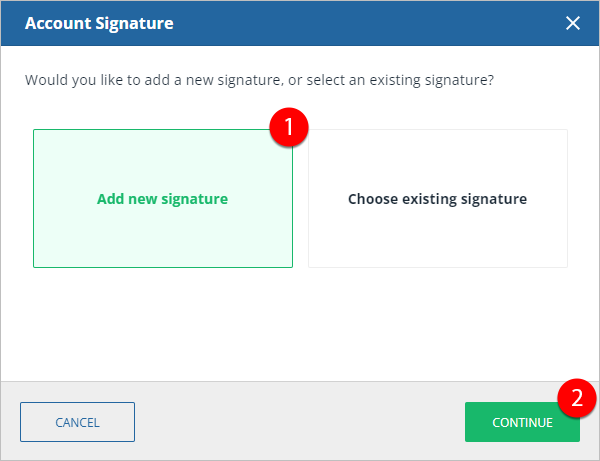This screenshot has width=600, height=461.
Task: Click the word 'CONTINUE' on the green button
Action: click(x=522, y=422)
